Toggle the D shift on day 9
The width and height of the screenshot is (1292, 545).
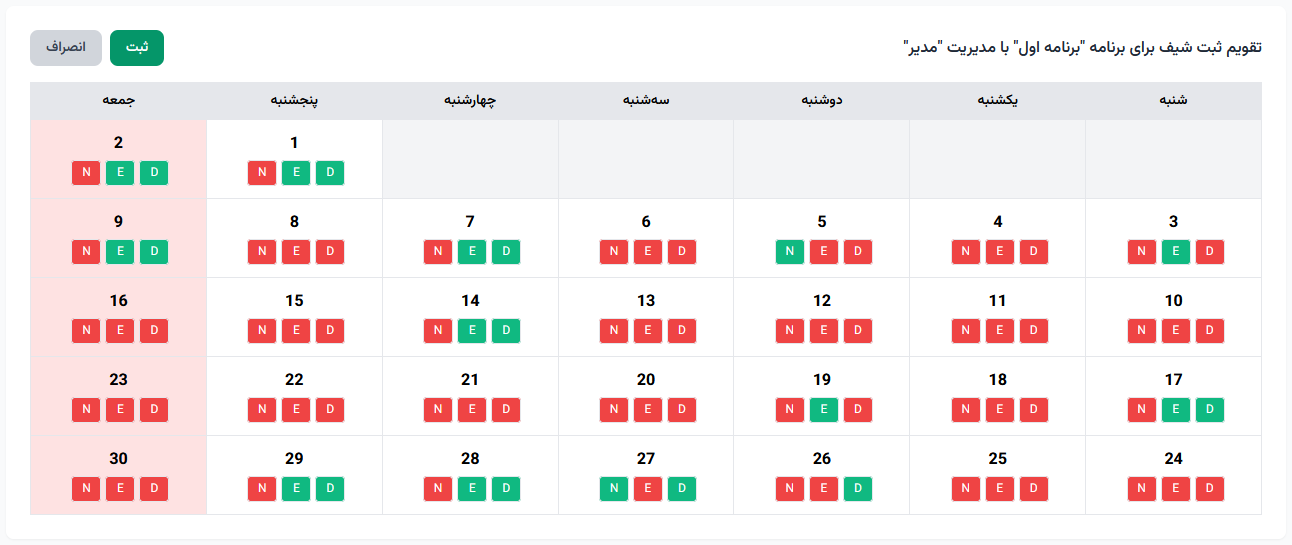pos(154,252)
